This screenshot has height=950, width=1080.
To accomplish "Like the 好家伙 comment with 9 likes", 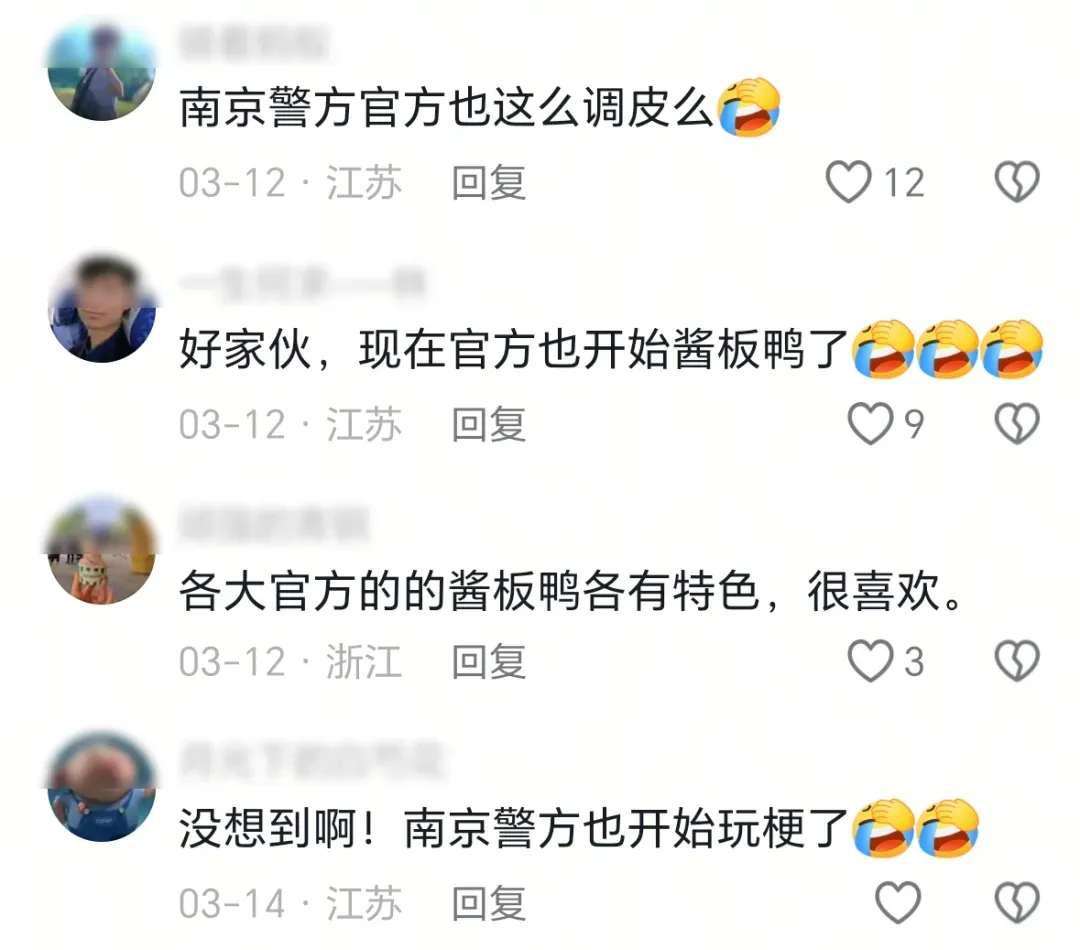I will (869, 424).
